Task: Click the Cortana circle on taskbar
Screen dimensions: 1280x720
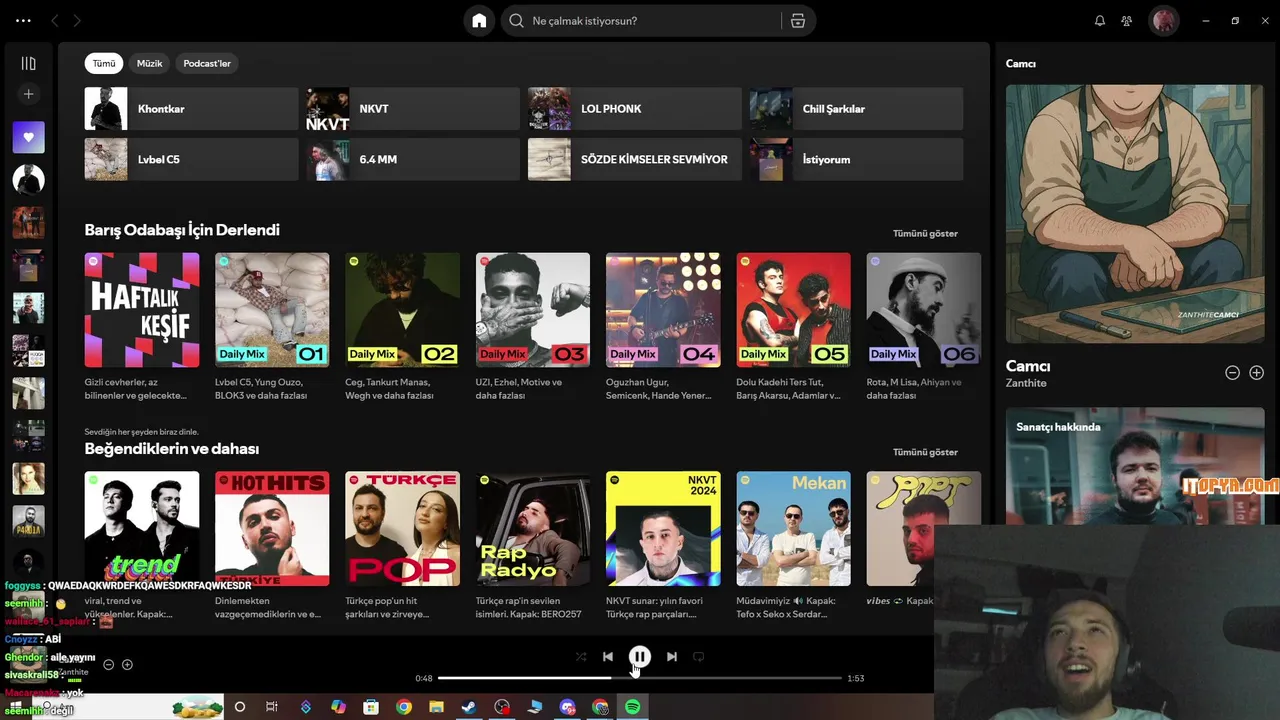Action: click(x=239, y=707)
